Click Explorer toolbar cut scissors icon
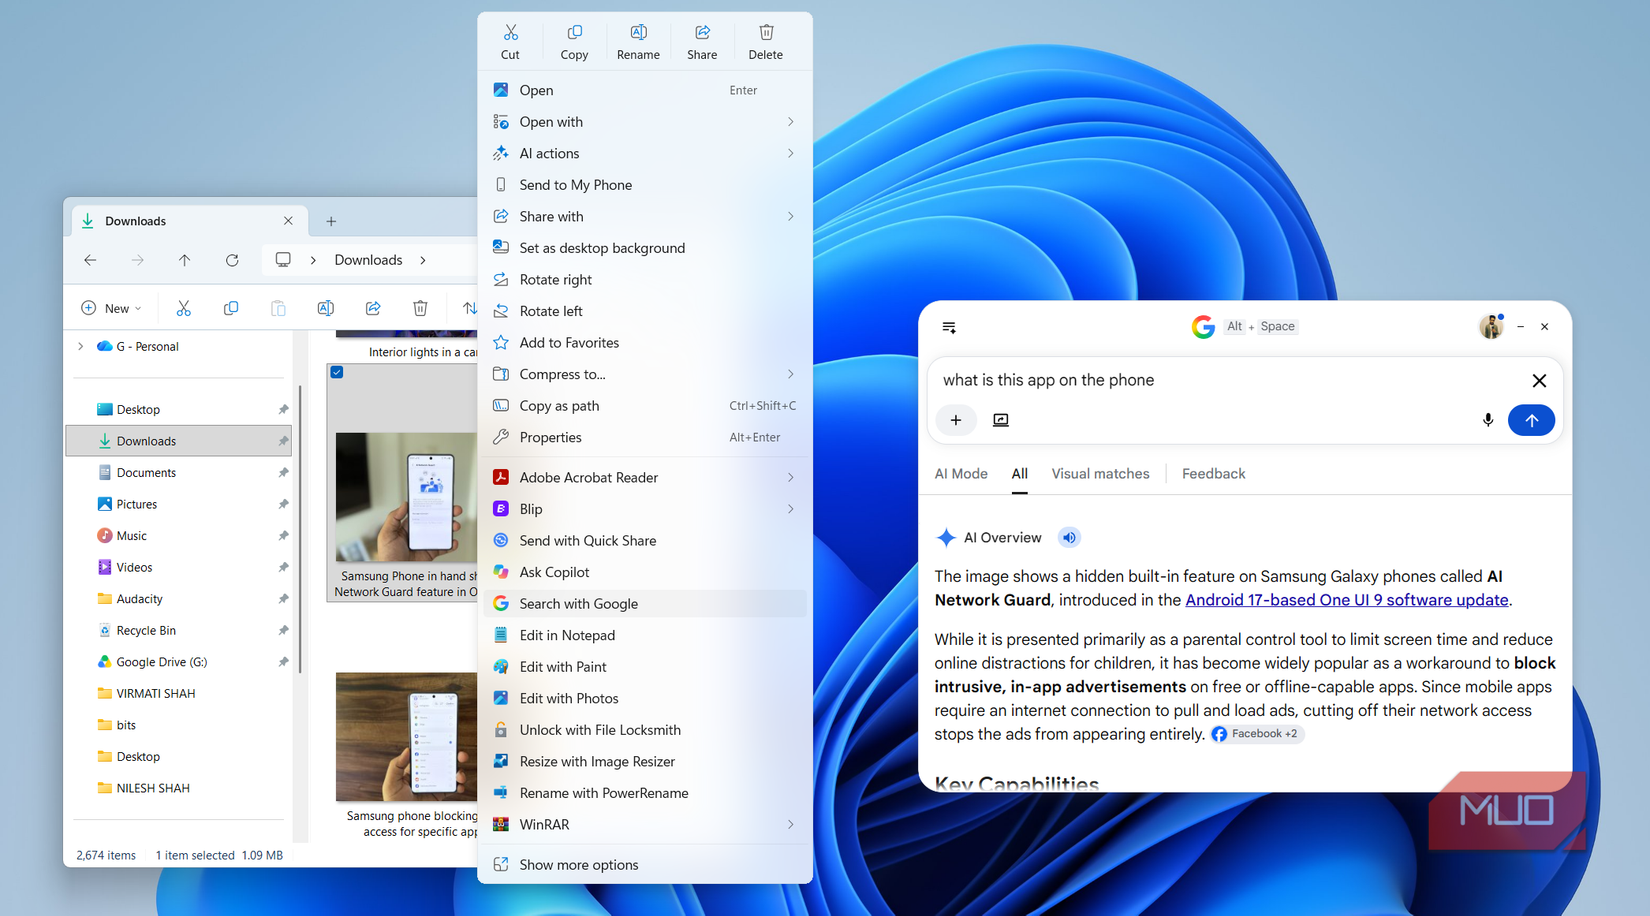Viewport: 1650px width, 916px height. [x=183, y=308]
